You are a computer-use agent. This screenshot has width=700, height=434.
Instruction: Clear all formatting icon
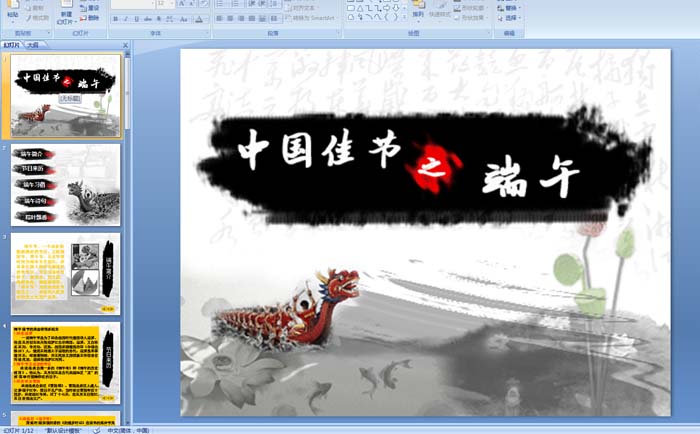point(204,4)
